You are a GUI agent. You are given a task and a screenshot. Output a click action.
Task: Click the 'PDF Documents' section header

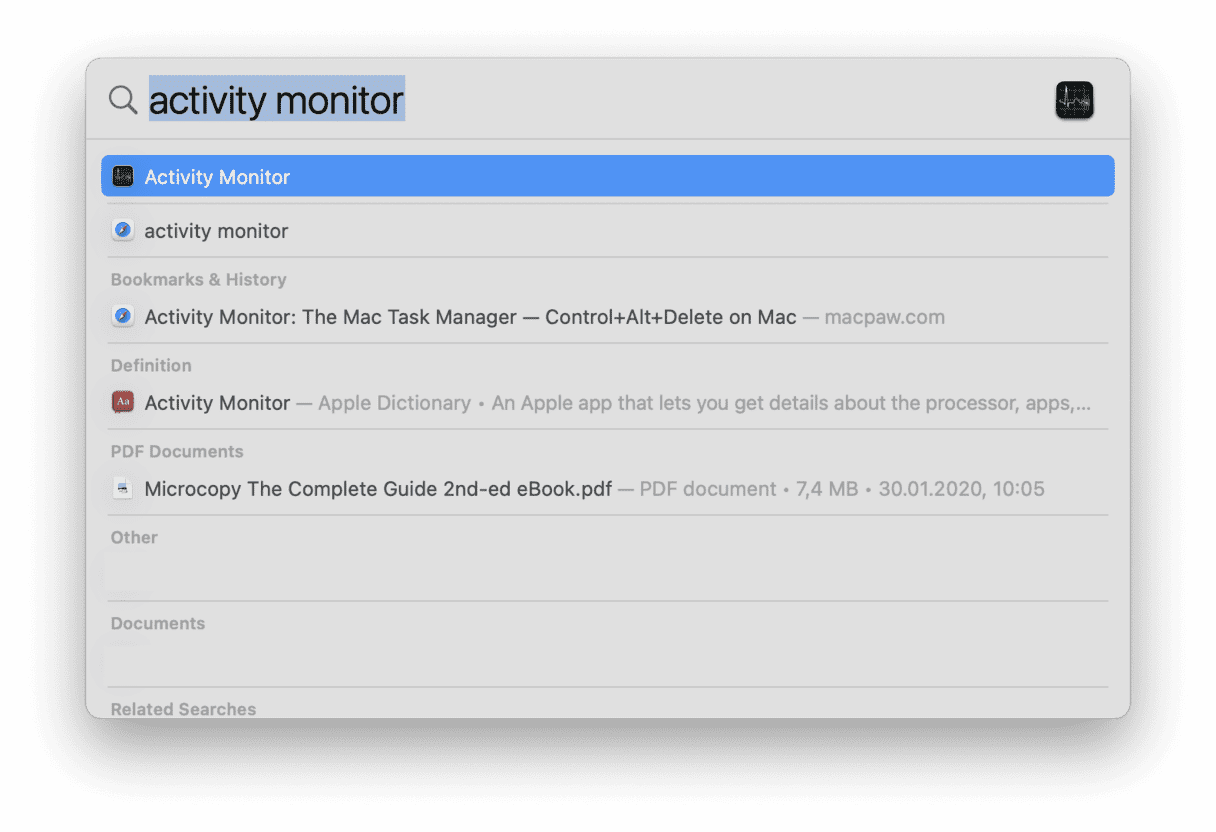pyautogui.click(x=177, y=452)
